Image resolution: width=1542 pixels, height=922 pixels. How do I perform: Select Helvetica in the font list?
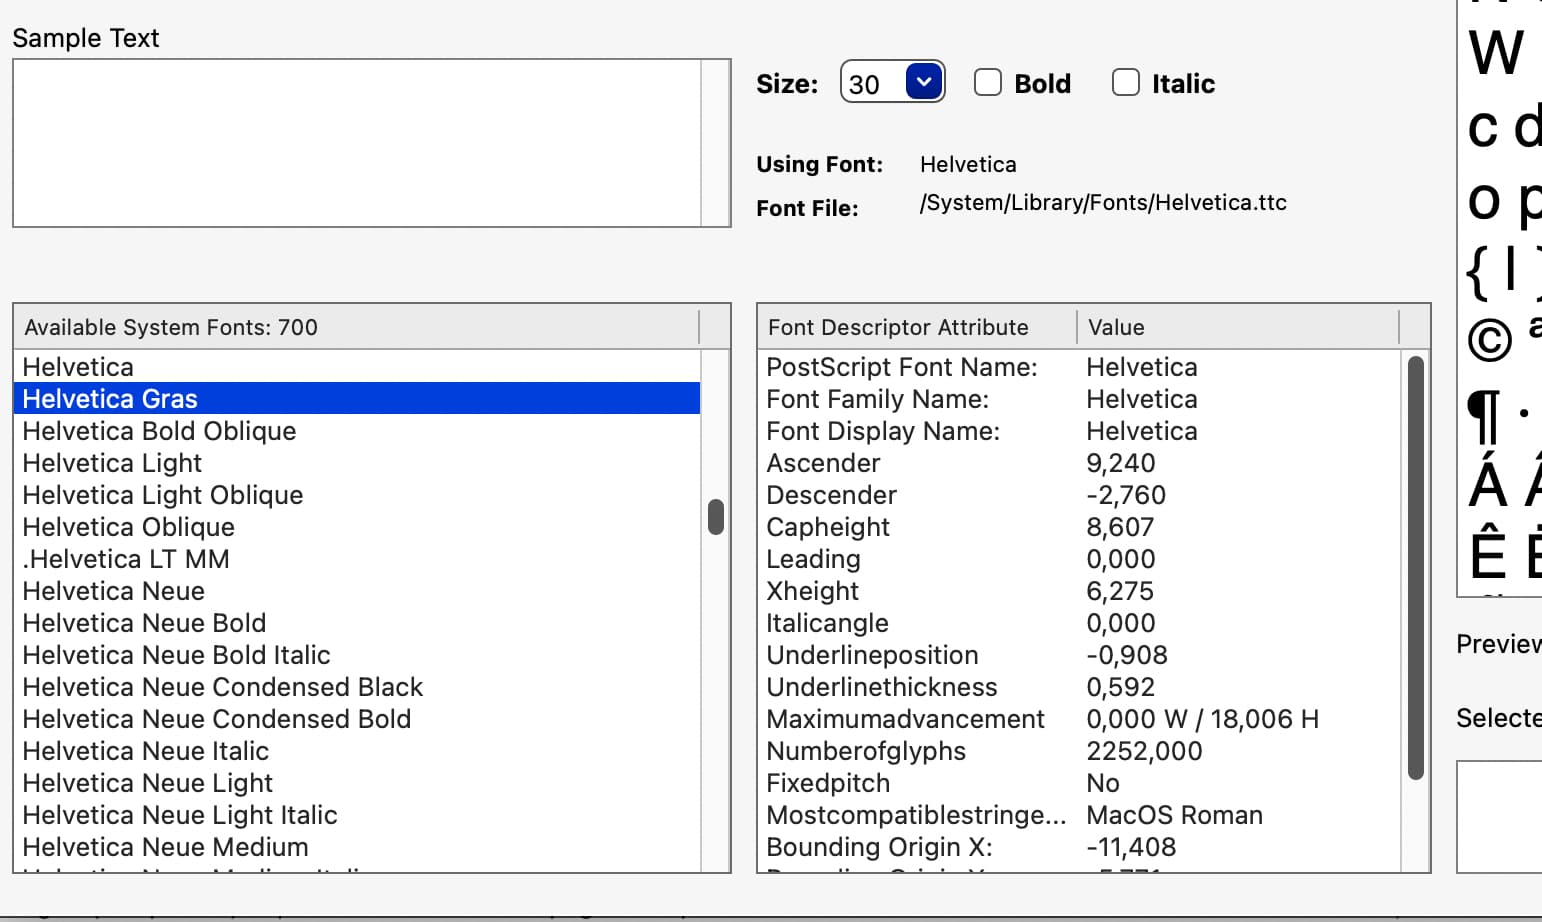tap(357, 367)
